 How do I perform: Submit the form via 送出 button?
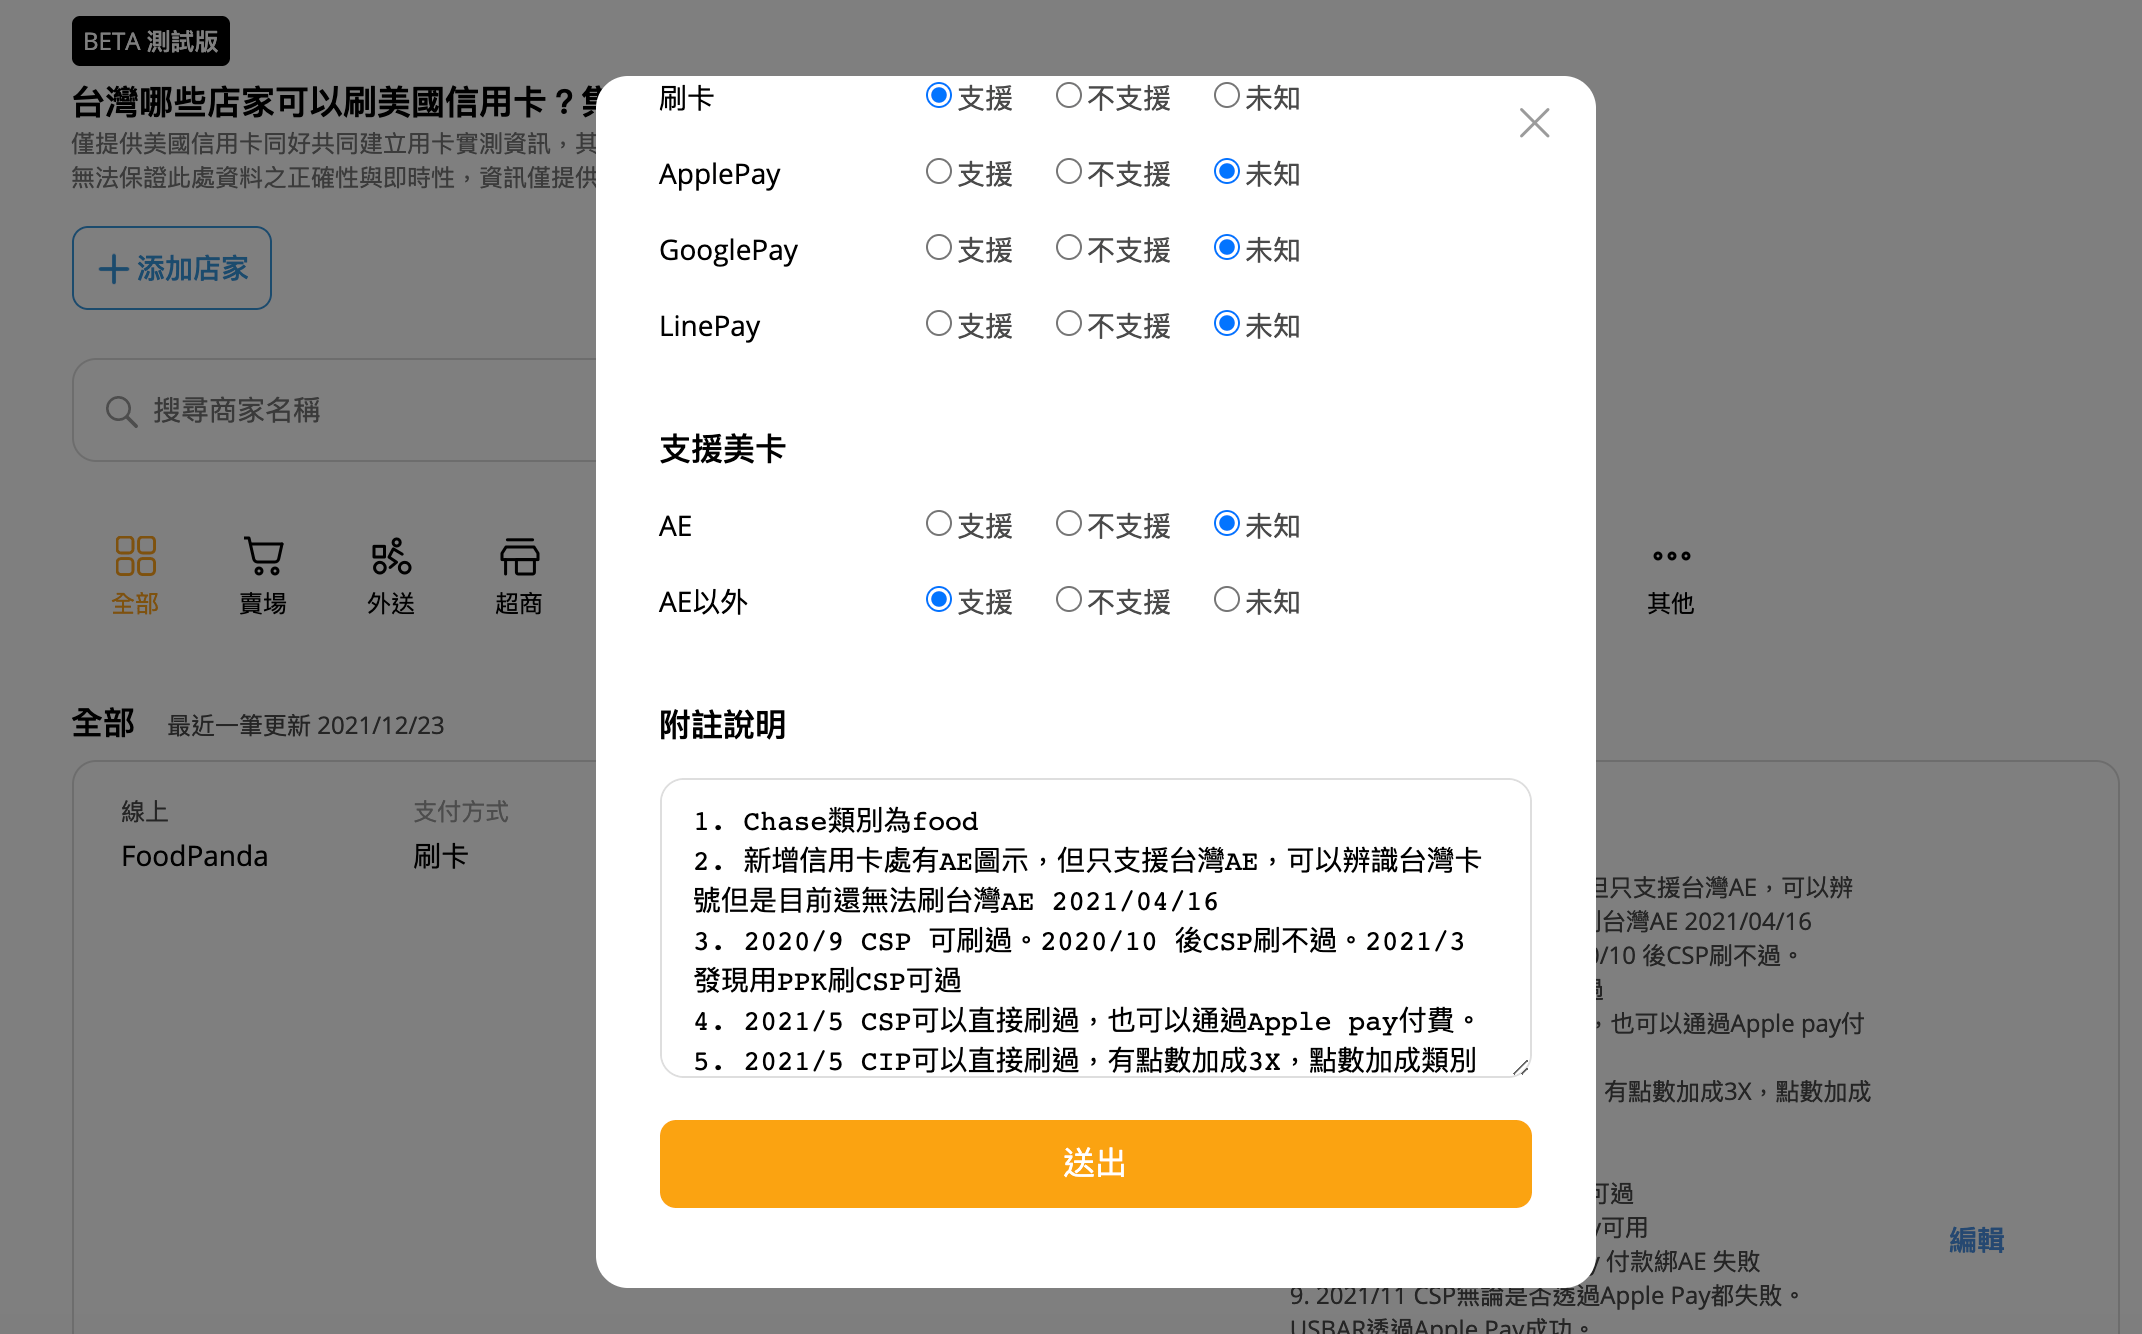point(1094,1163)
